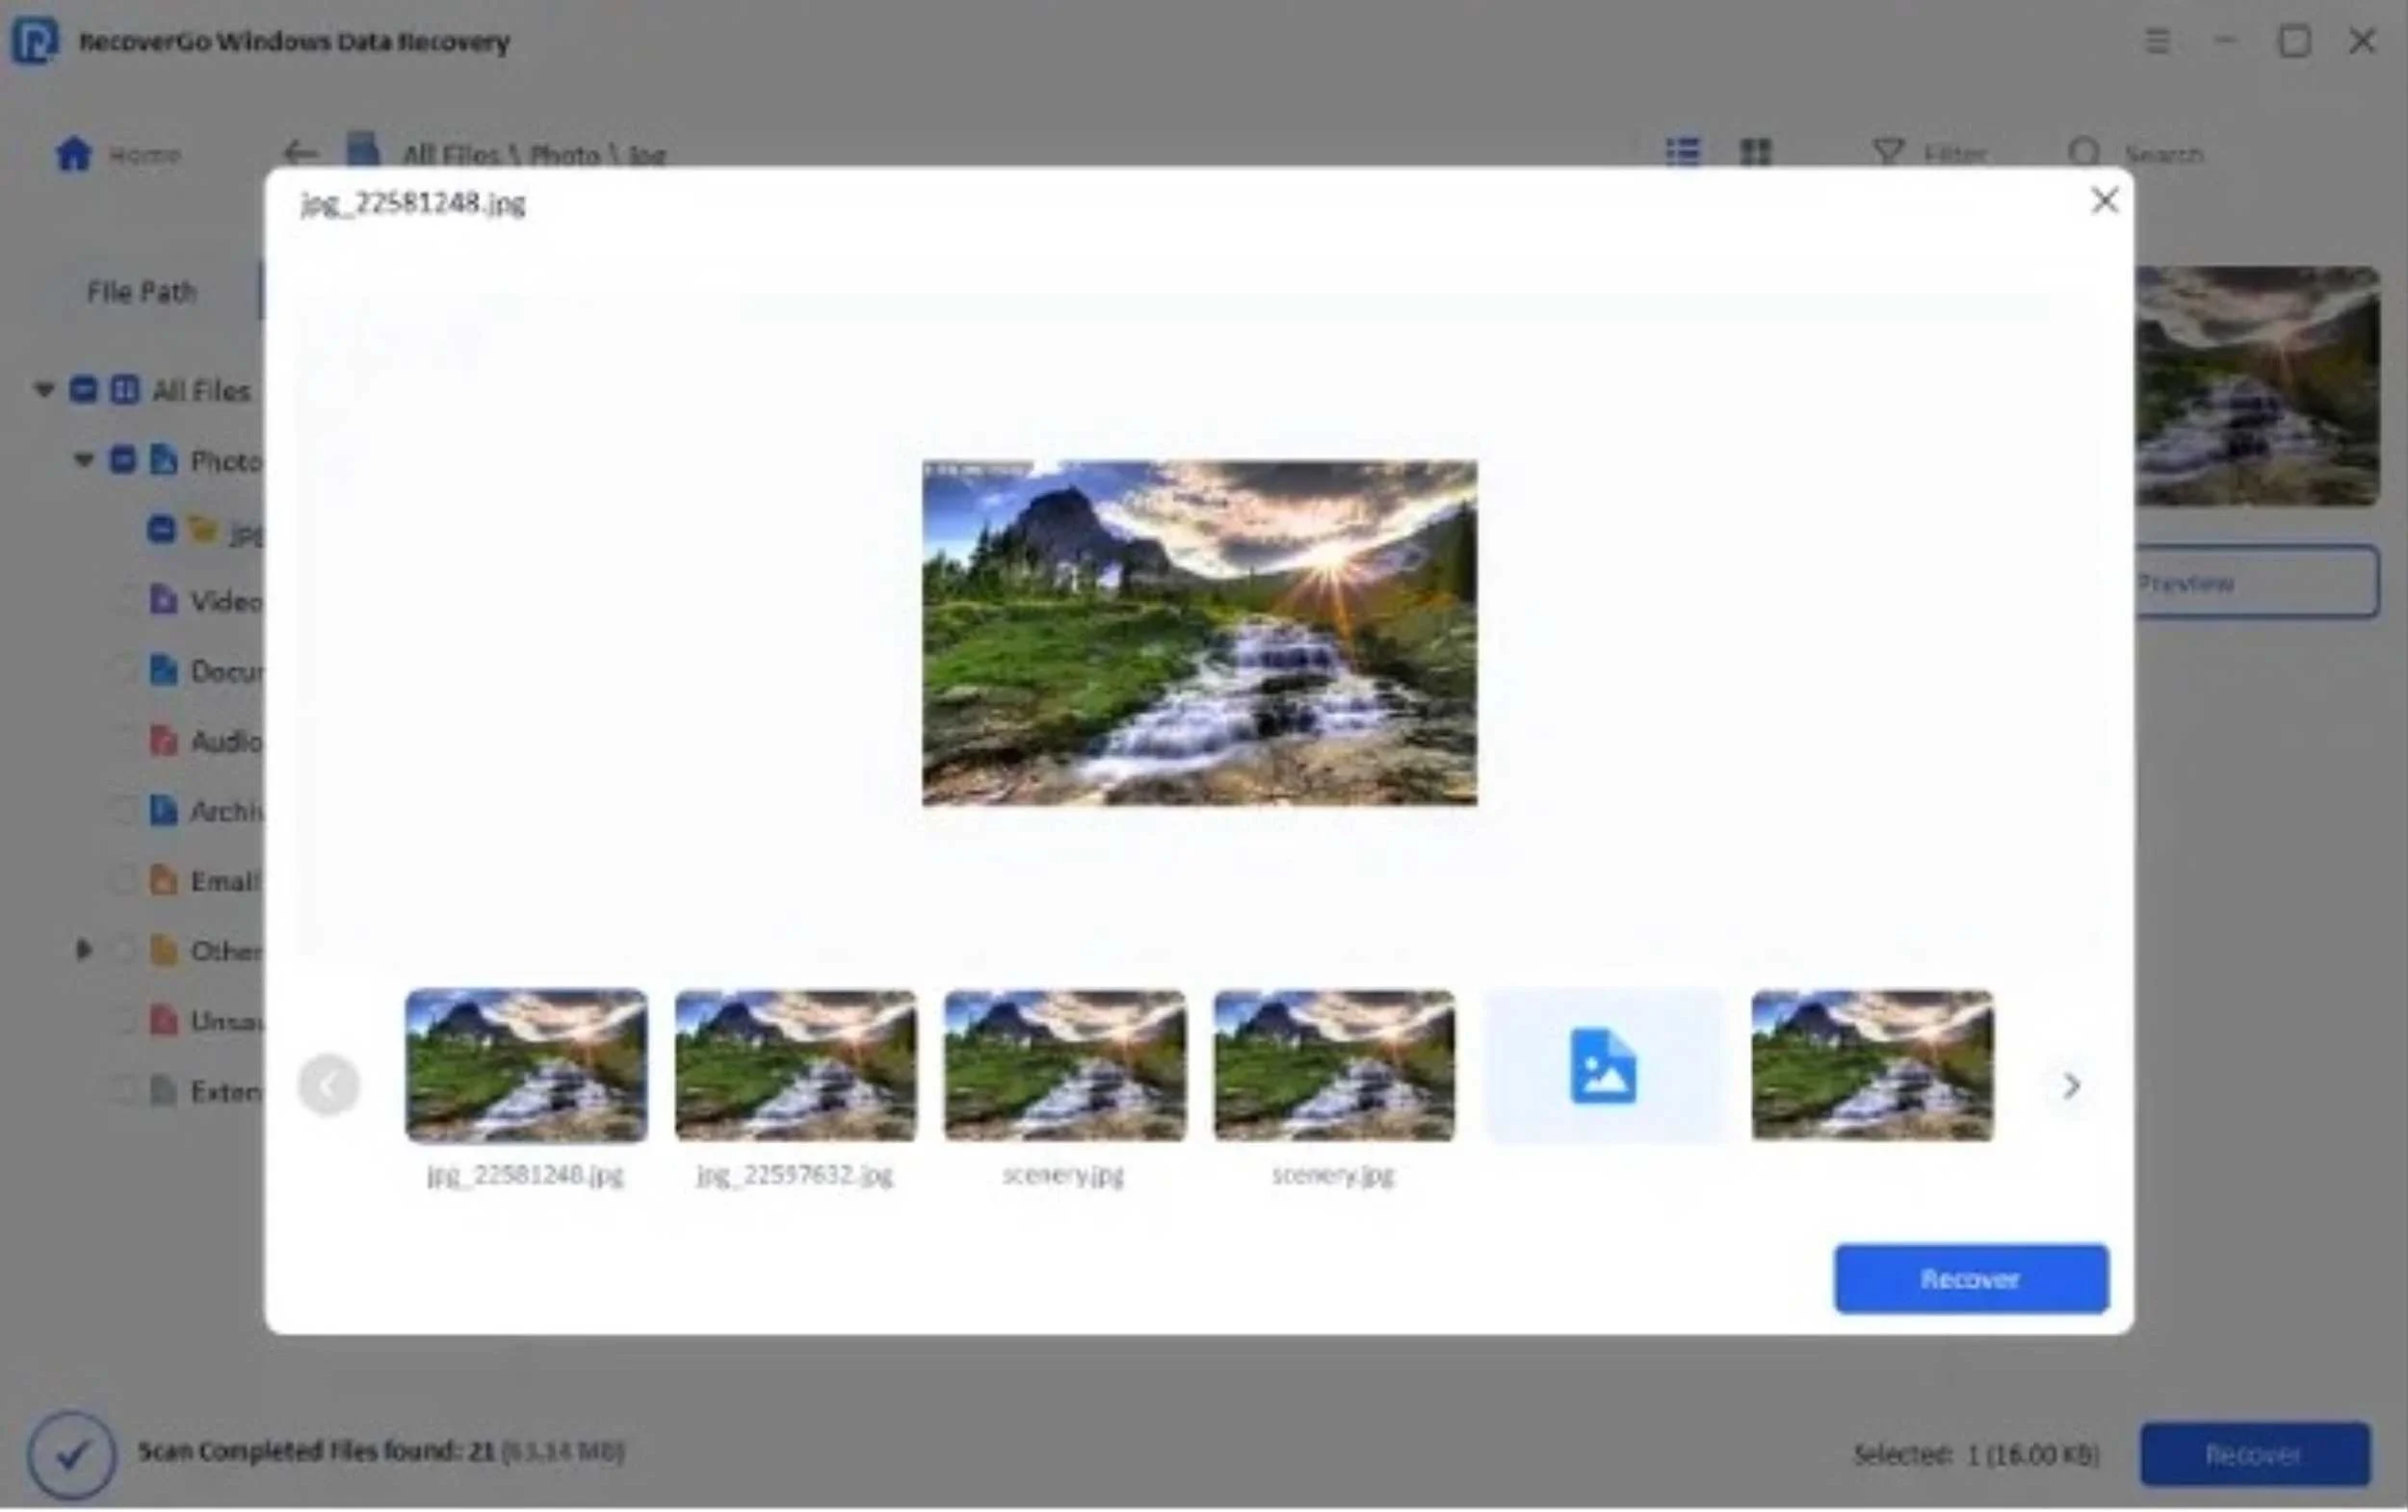Image resolution: width=2408 pixels, height=1512 pixels.
Task: Select the File Path tab
Action: [x=141, y=291]
